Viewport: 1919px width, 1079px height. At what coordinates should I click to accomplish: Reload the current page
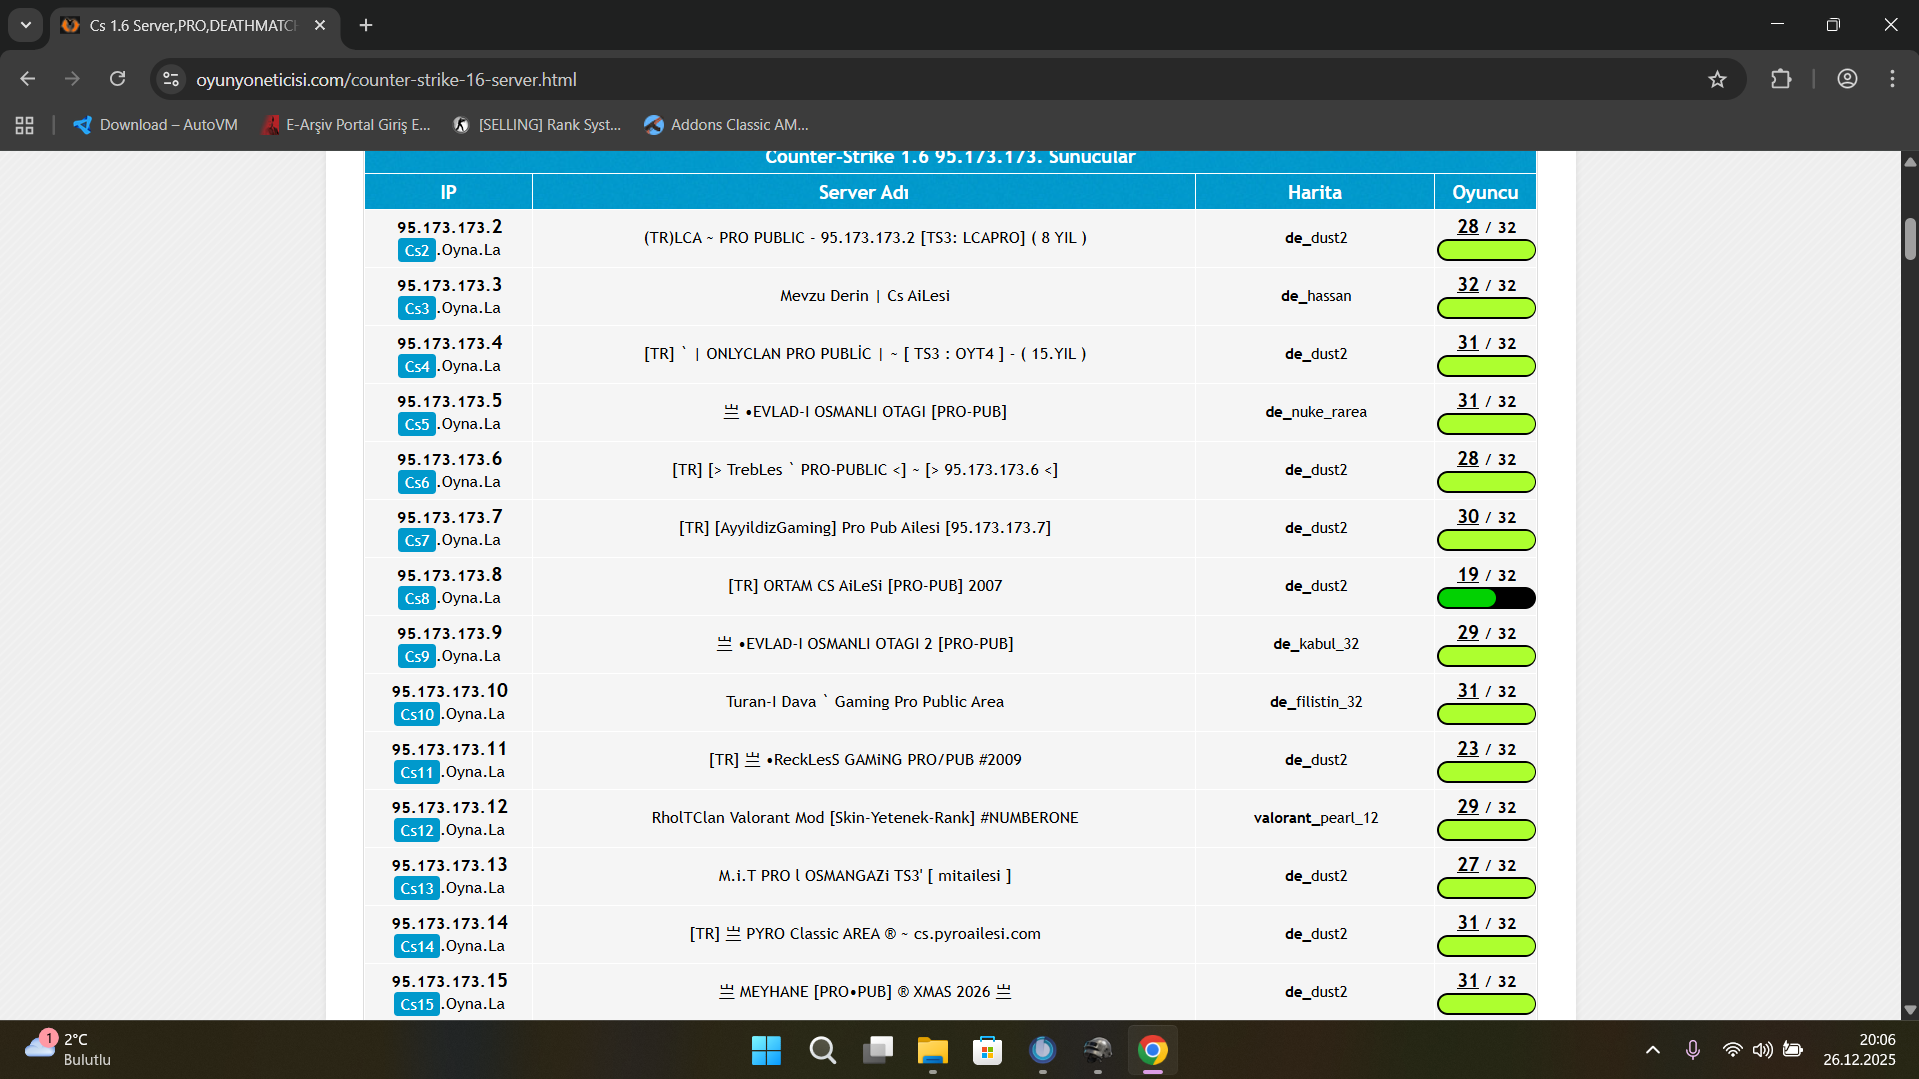(x=117, y=79)
